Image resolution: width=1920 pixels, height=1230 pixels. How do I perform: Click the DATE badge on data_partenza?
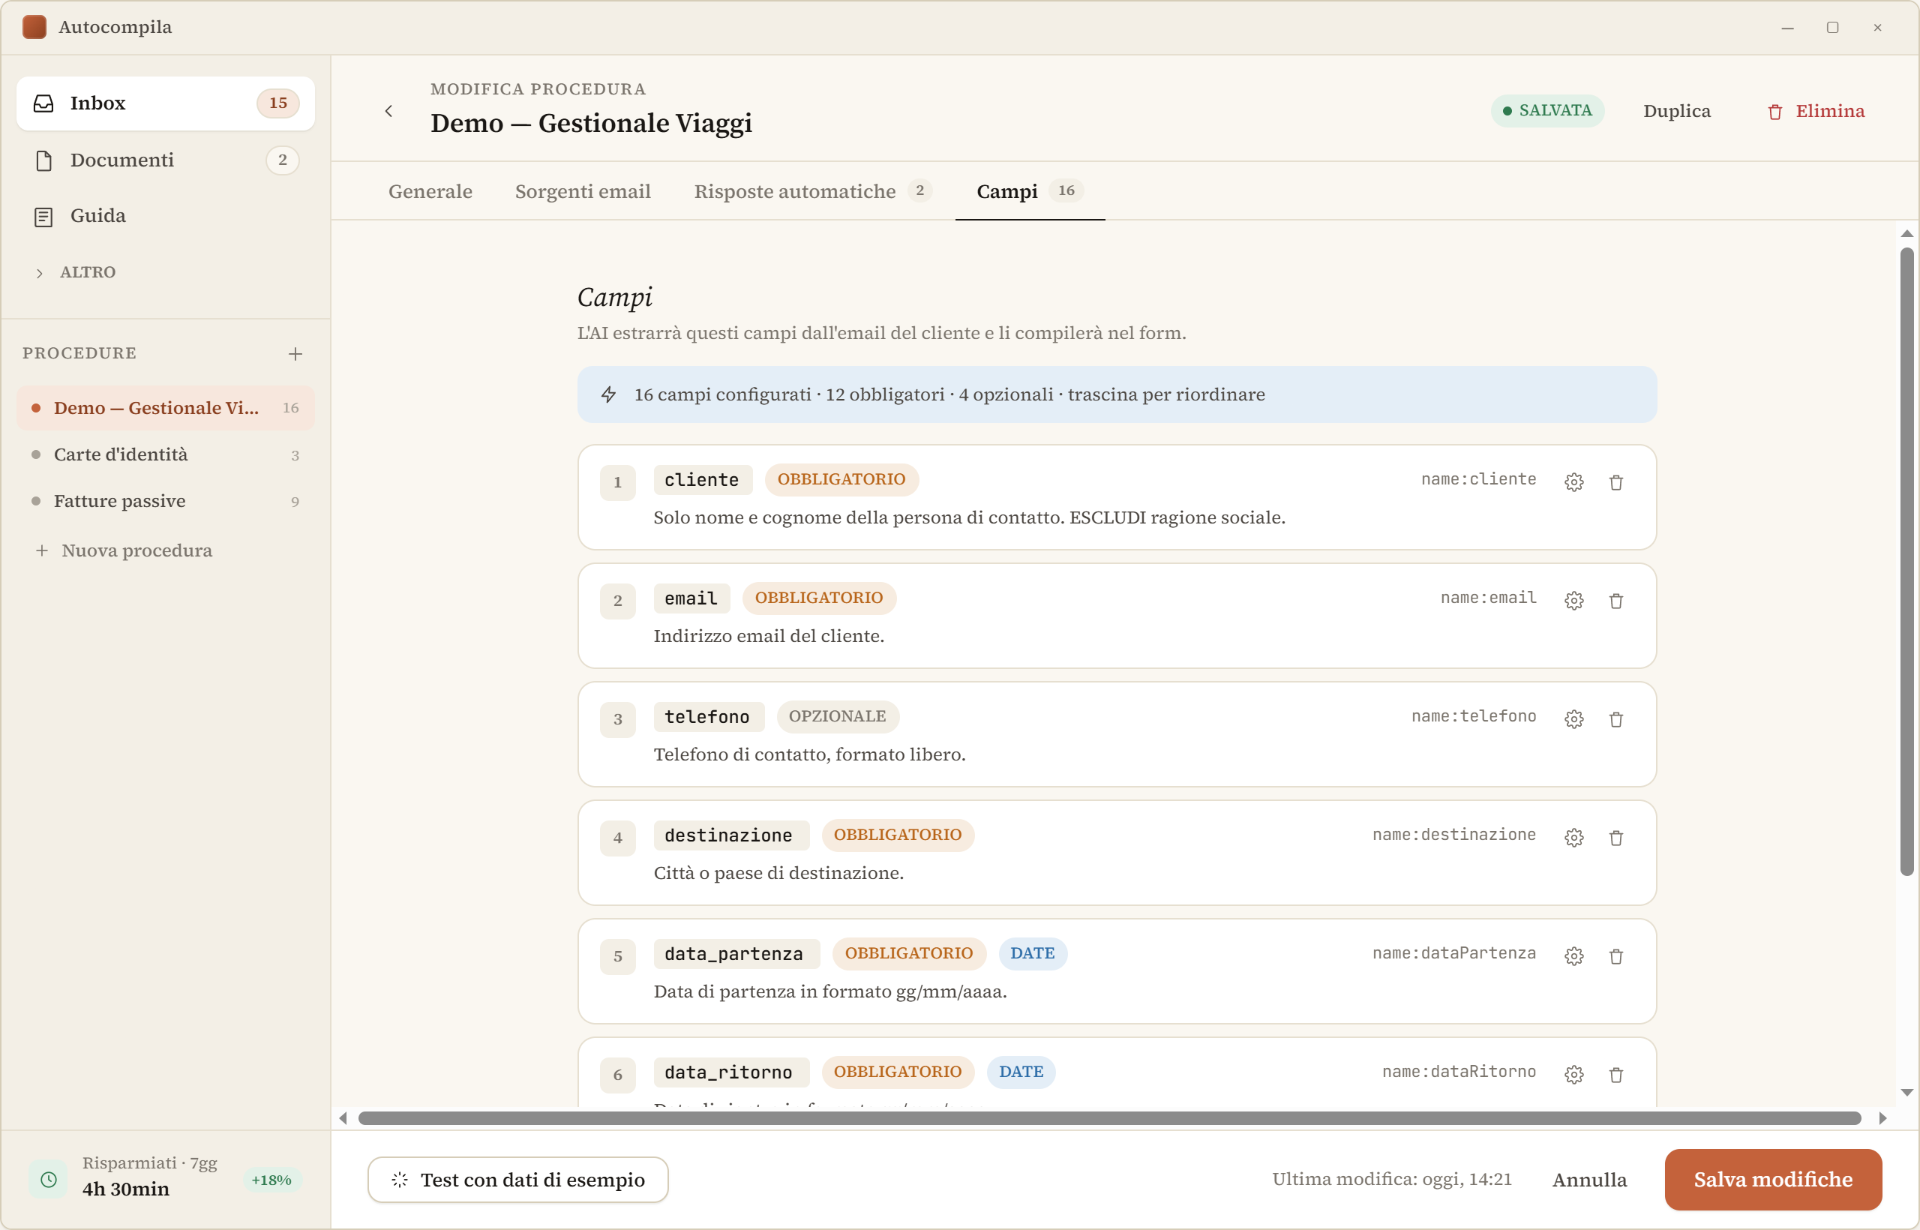[x=1033, y=953]
